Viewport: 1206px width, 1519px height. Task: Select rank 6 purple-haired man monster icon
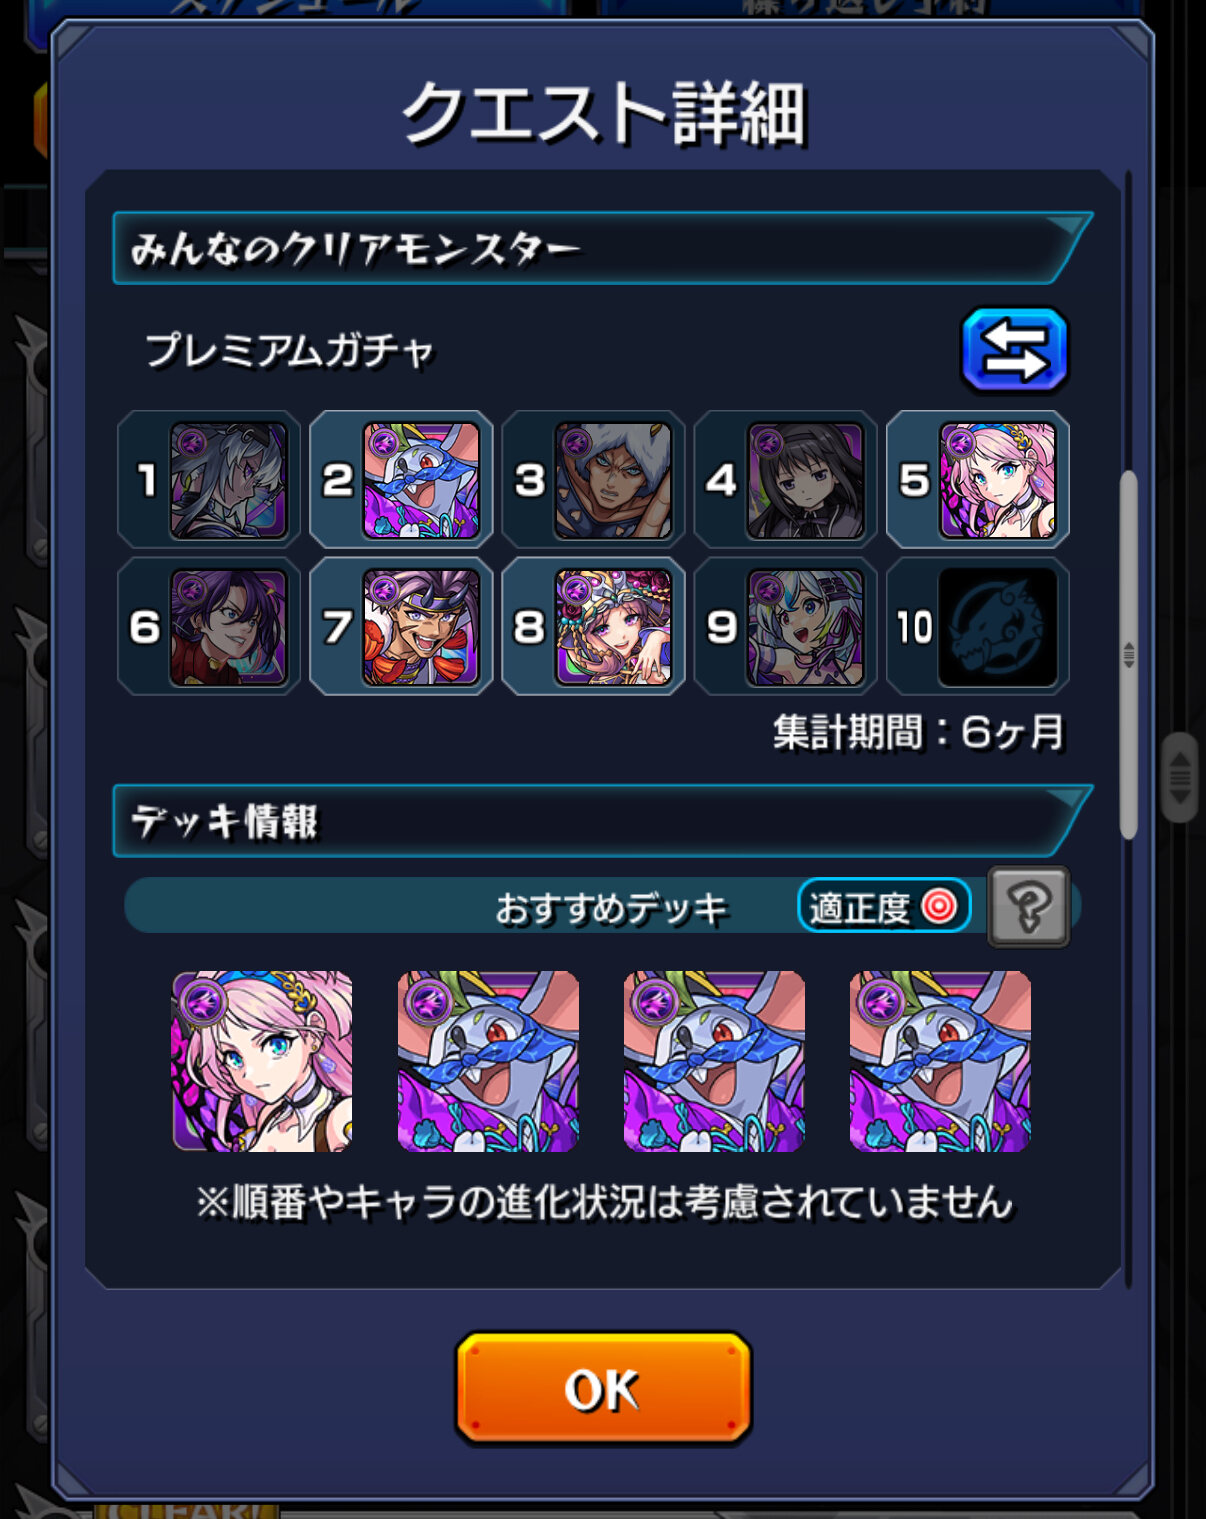[x=229, y=627]
